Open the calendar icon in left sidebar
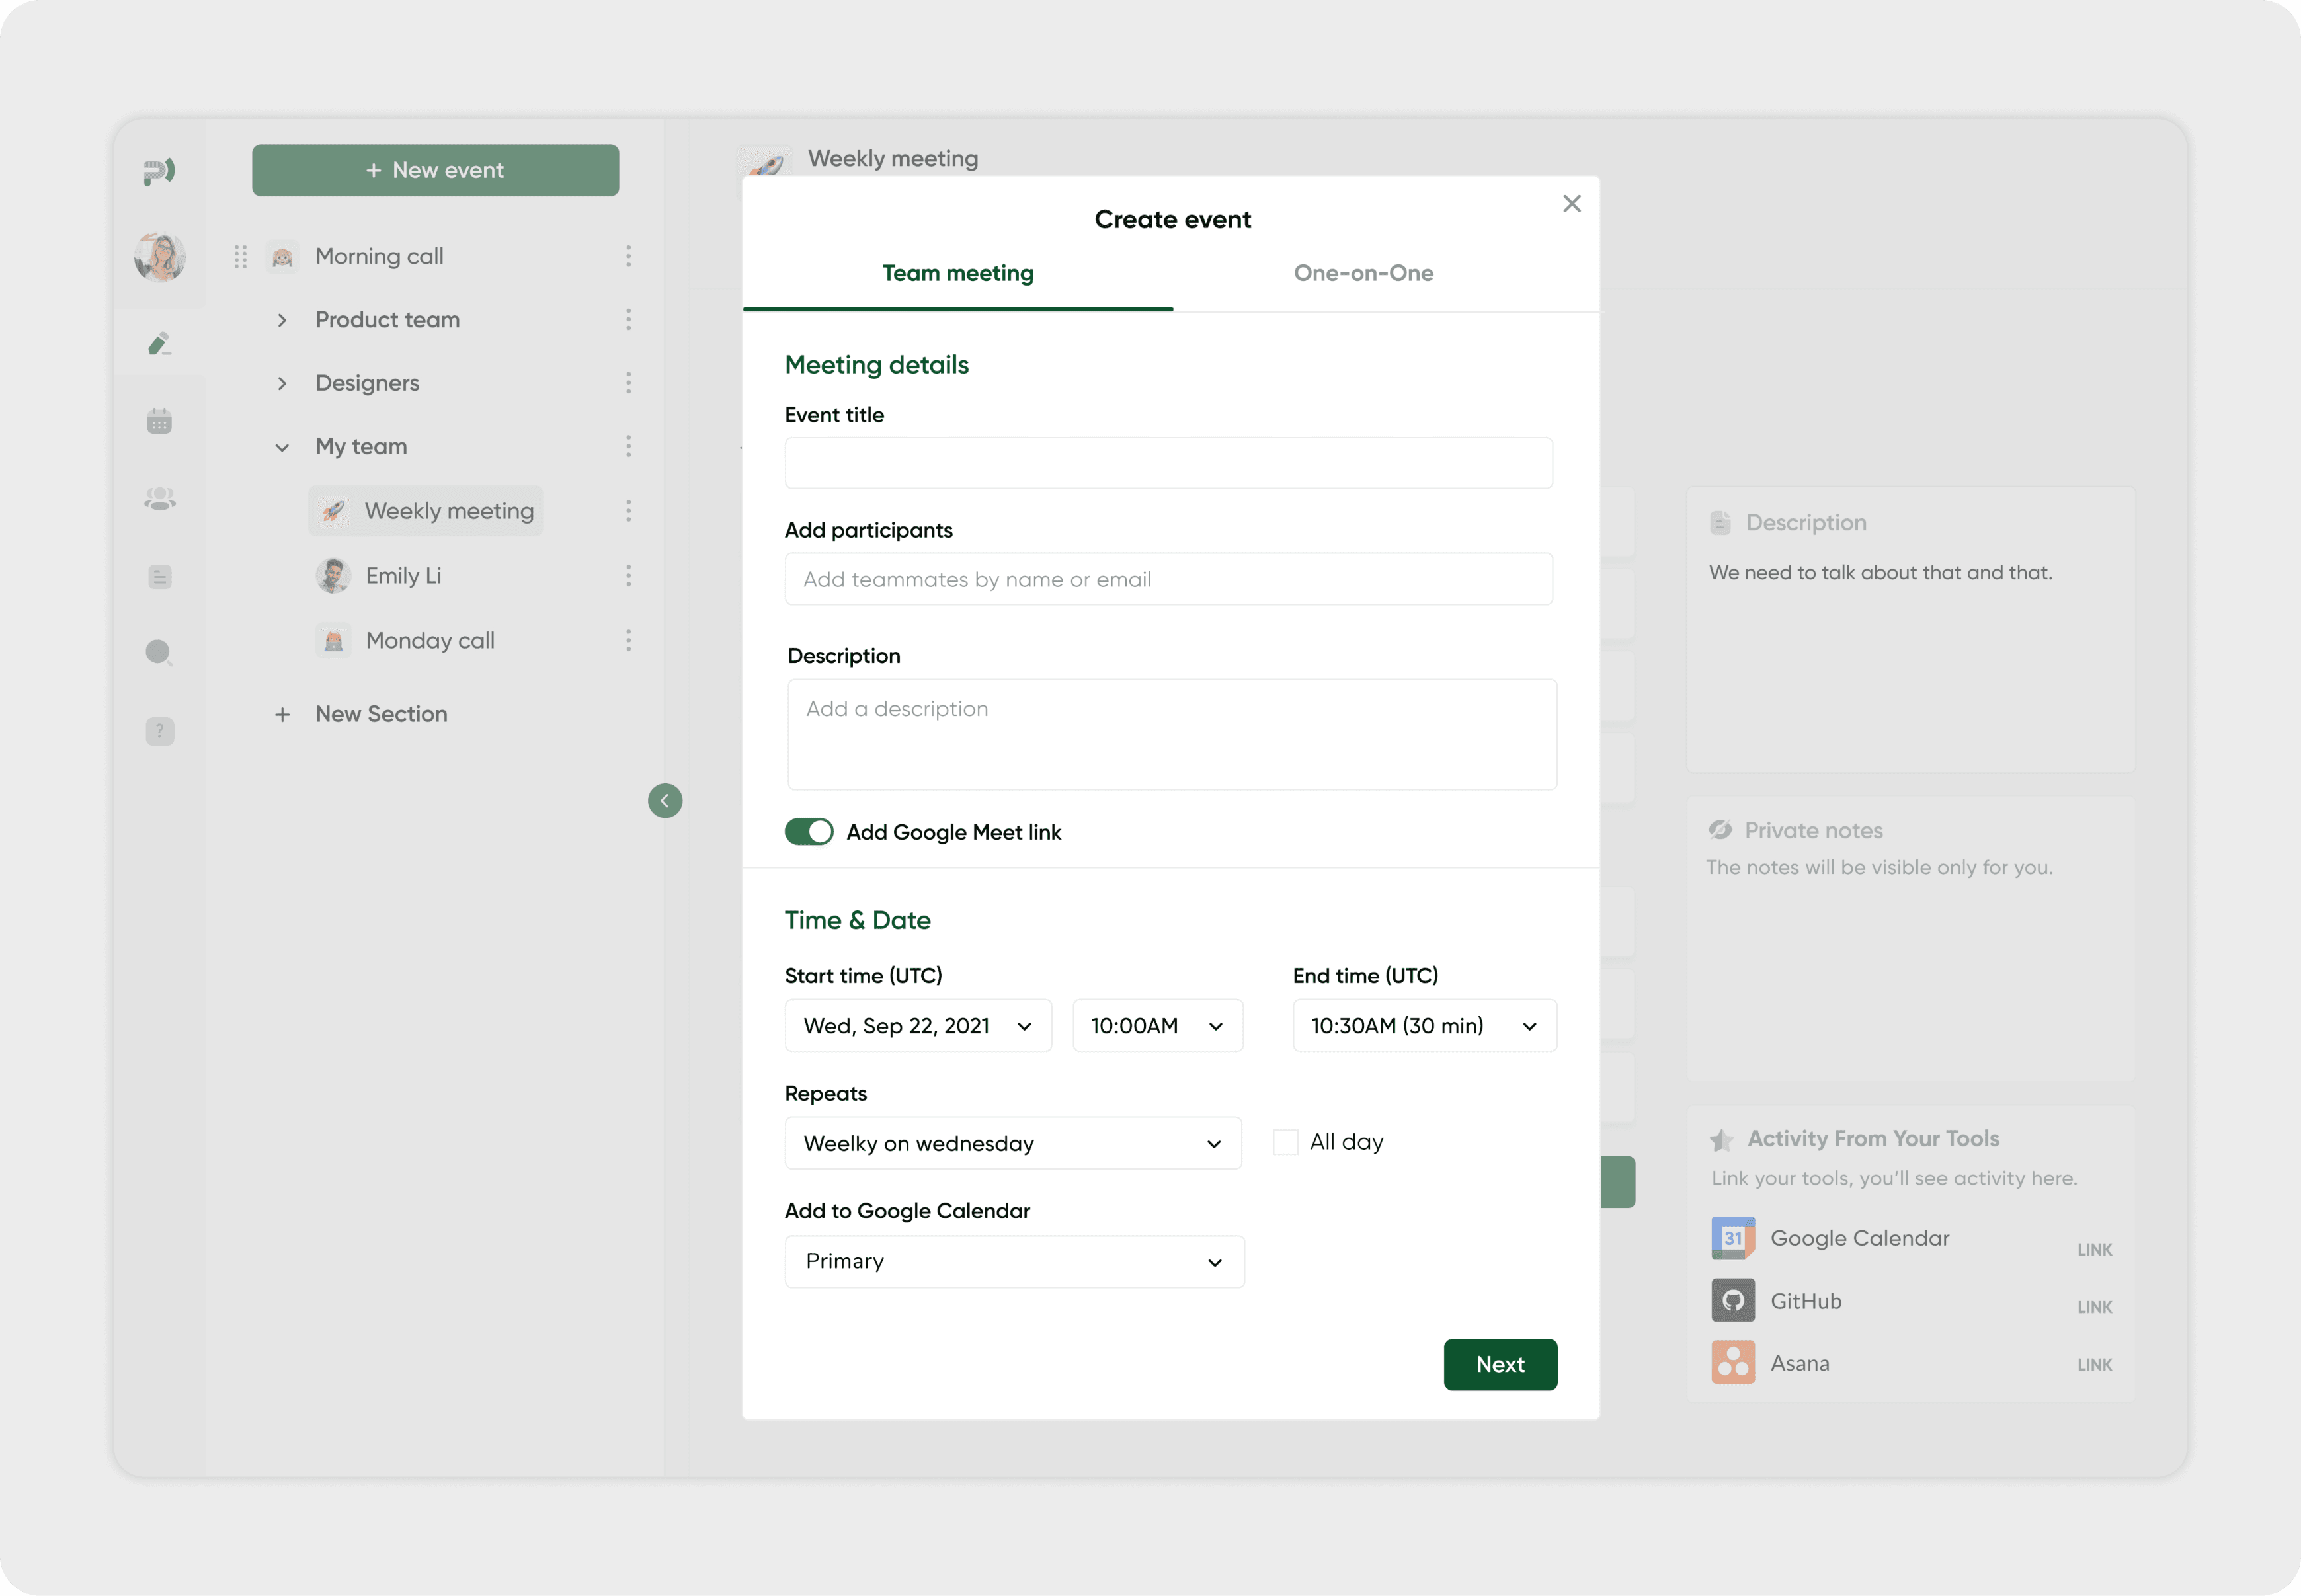The width and height of the screenshot is (2301, 1596). point(159,421)
